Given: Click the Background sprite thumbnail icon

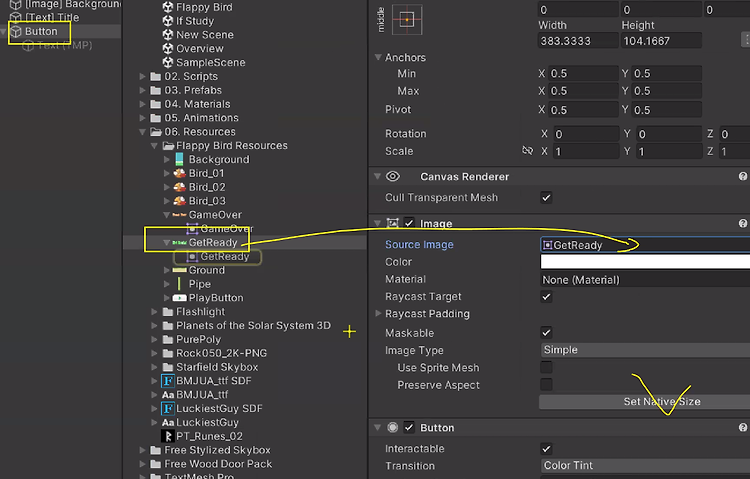Looking at the screenshot, I should 179,159.
